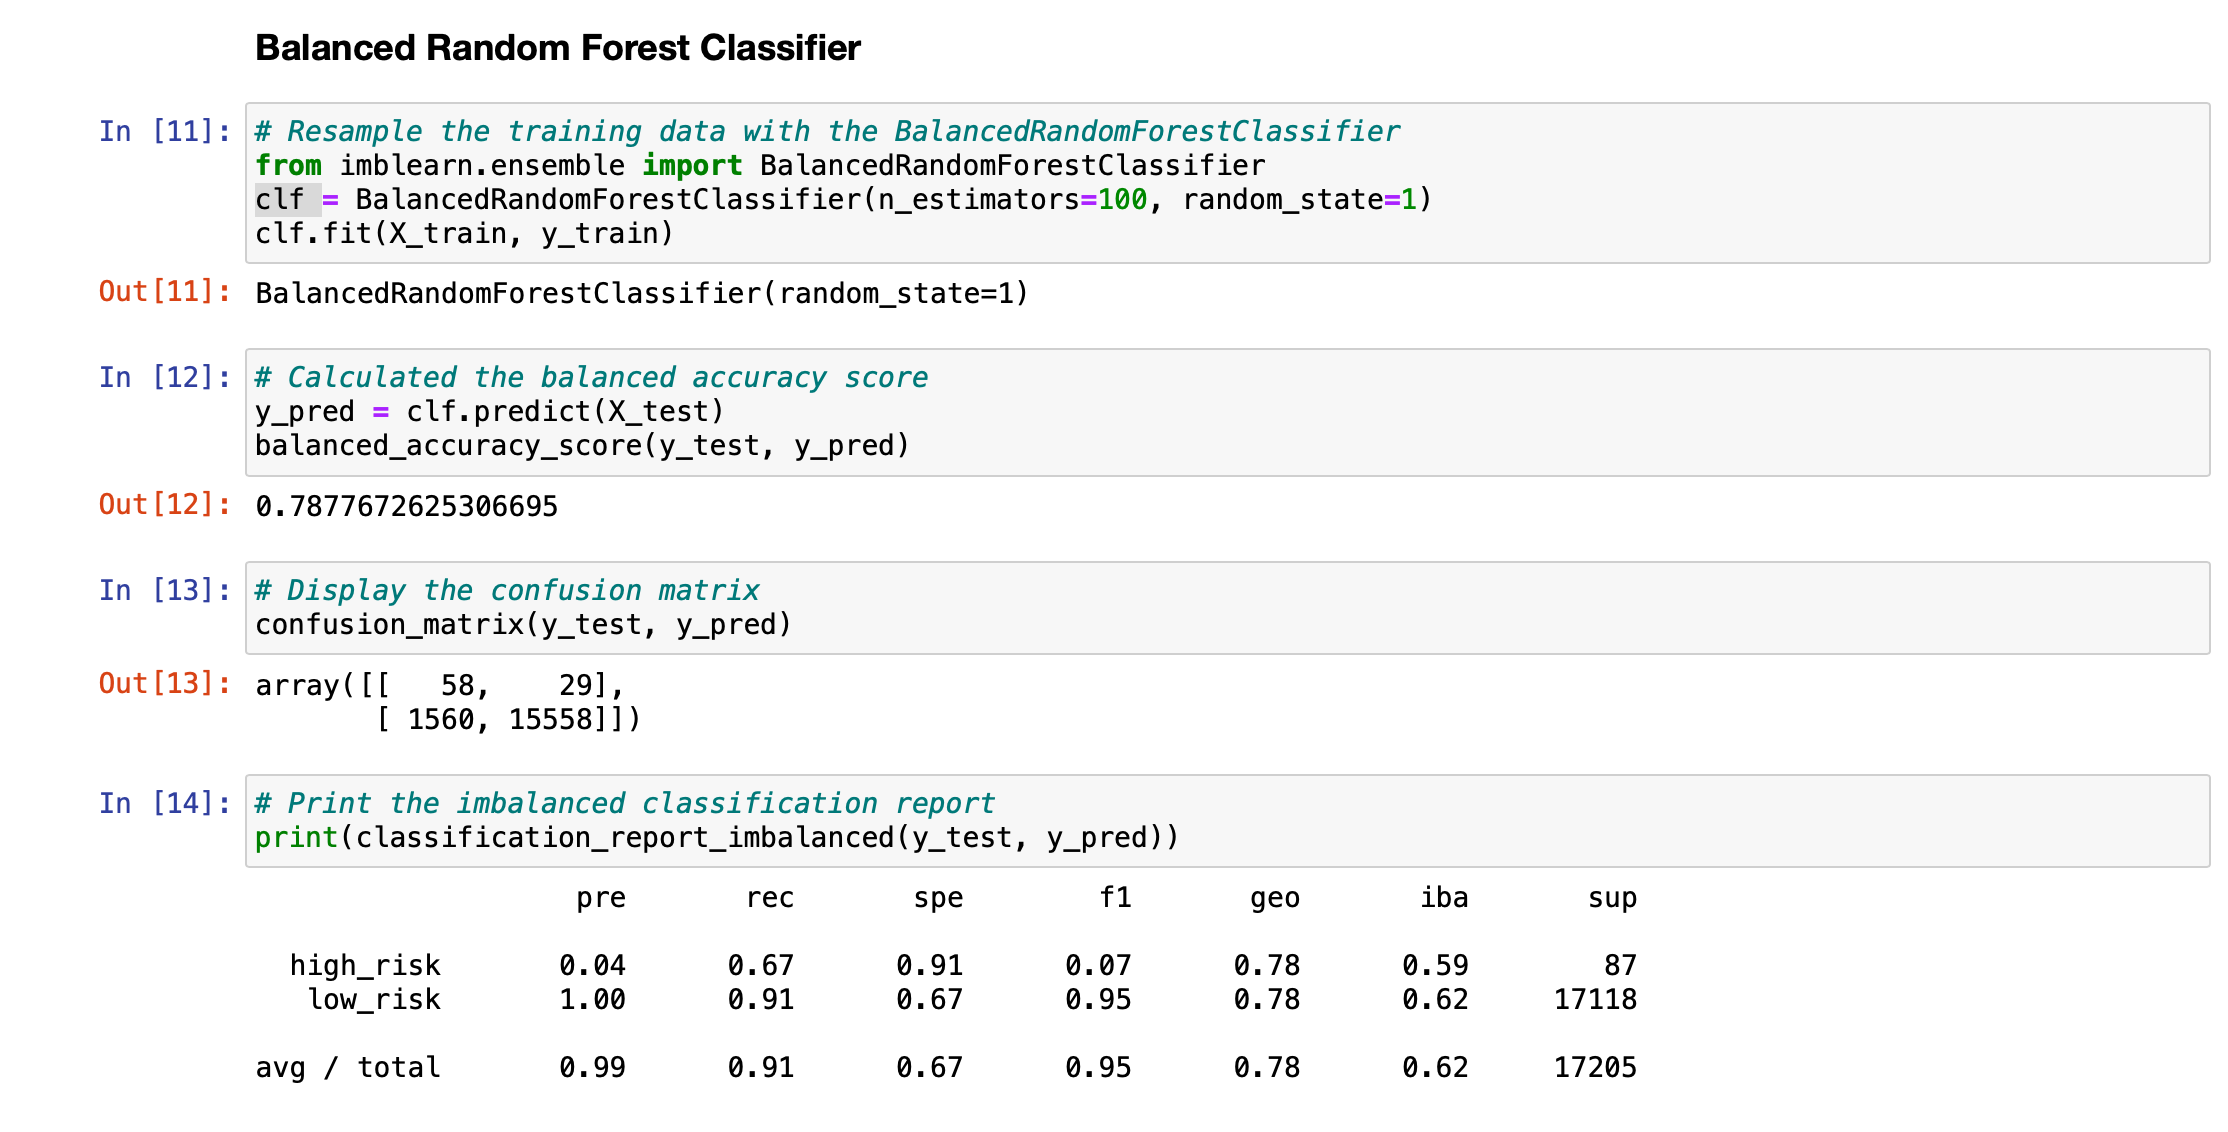Image resolution: width=2228 pixels, height=1132 pixels.
Task: Click the In [13] prompt label
Action: click(x=164, y=590)
